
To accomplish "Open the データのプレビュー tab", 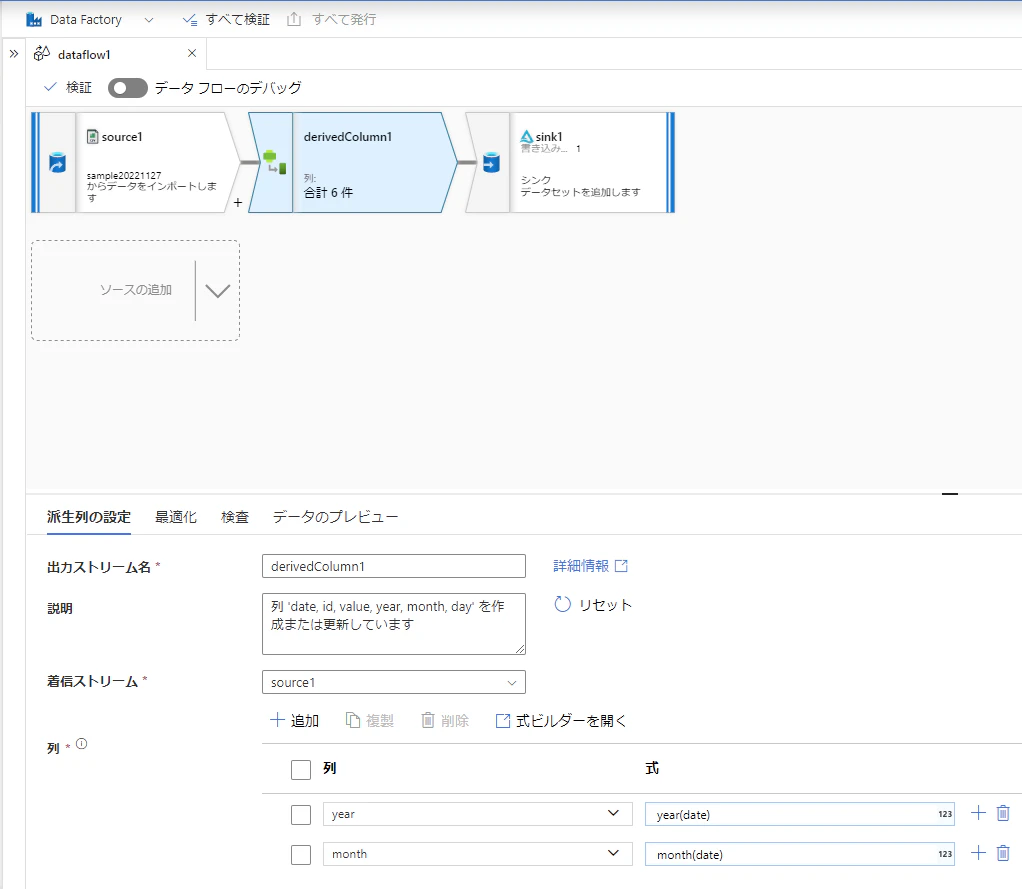I will coord(335,517).
